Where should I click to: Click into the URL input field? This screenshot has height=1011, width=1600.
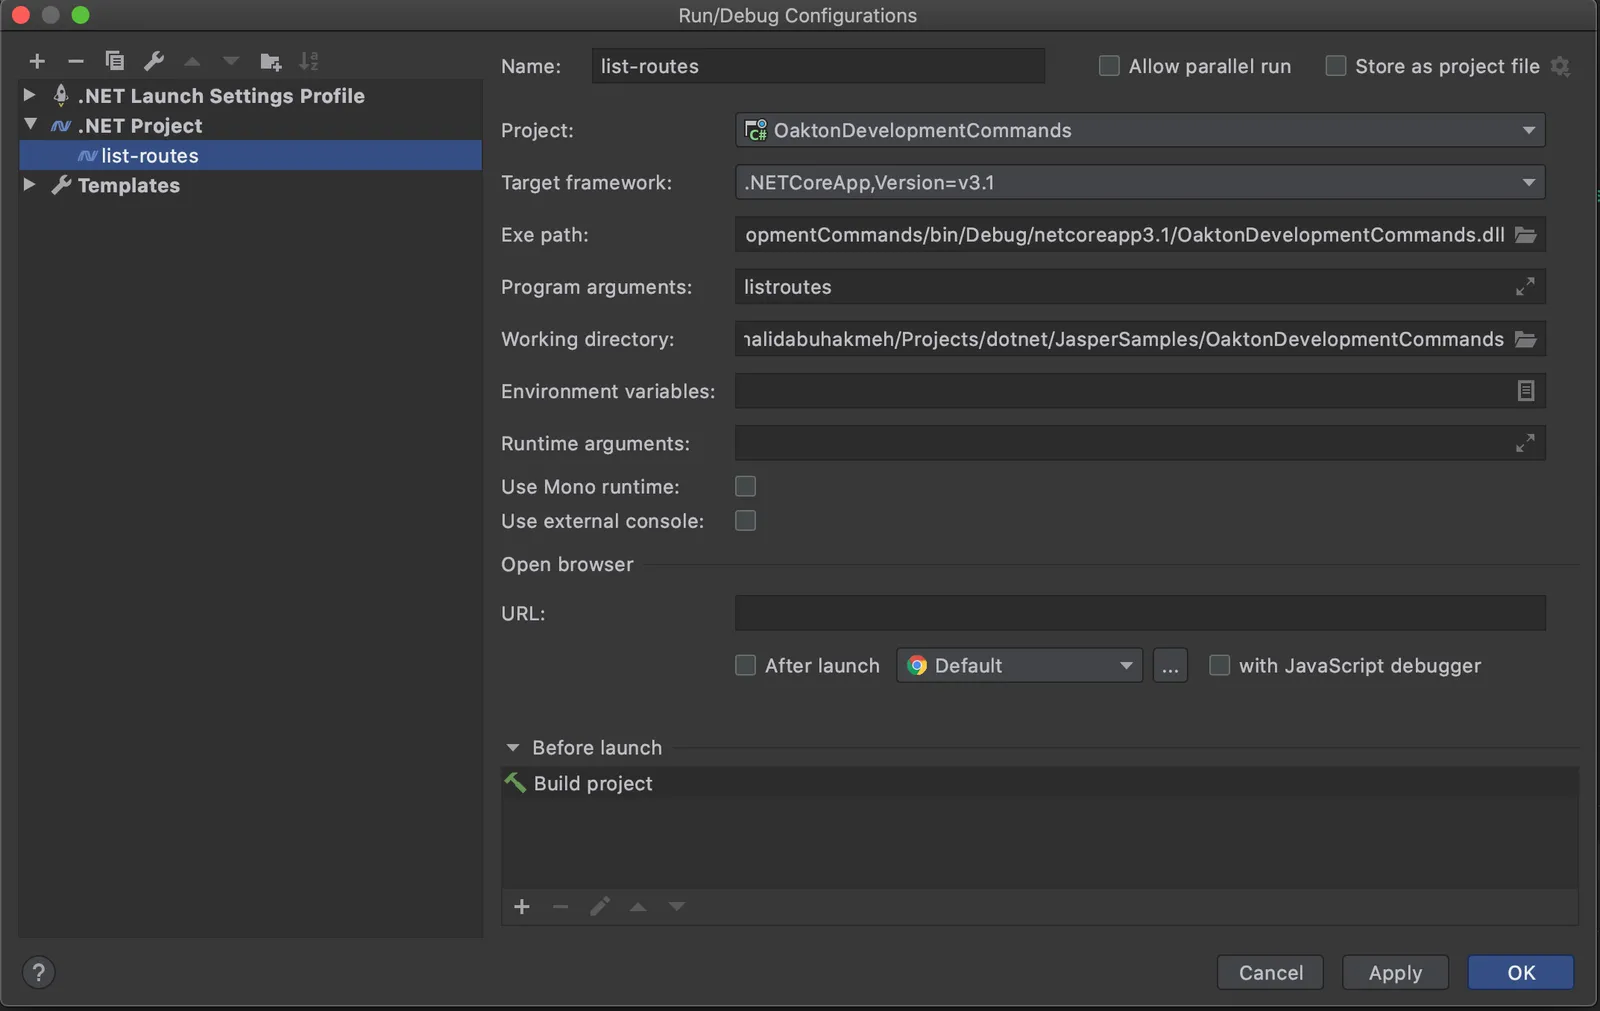1140,613
